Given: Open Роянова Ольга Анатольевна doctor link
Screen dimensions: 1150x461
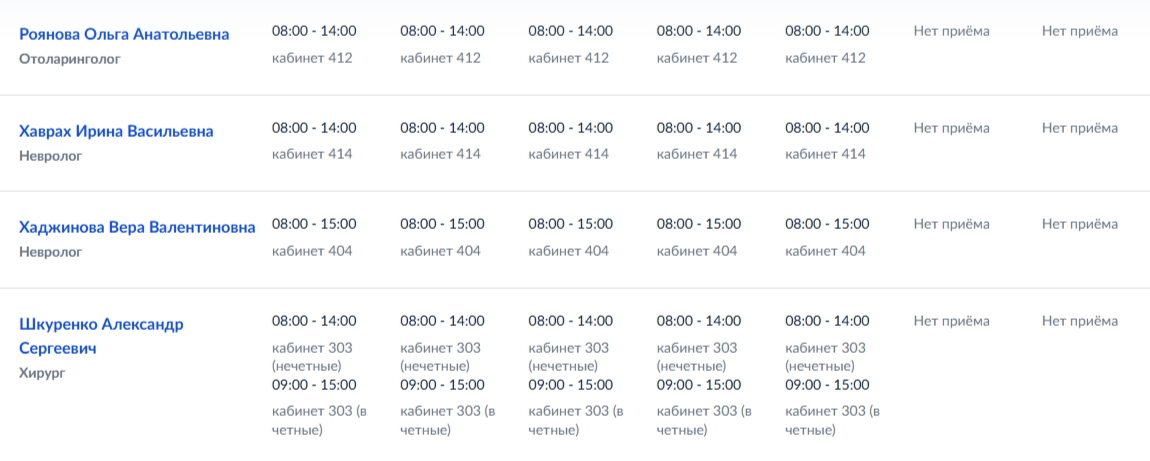Looking at the screenshot, I should coord(124,35).
